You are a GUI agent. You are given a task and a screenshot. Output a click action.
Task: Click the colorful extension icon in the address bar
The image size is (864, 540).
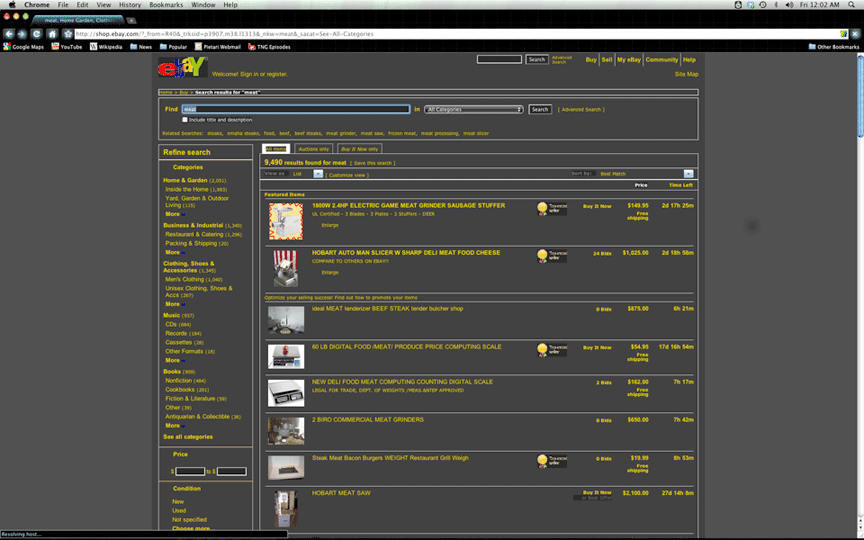pyautogui.click(x=843, y=34)
